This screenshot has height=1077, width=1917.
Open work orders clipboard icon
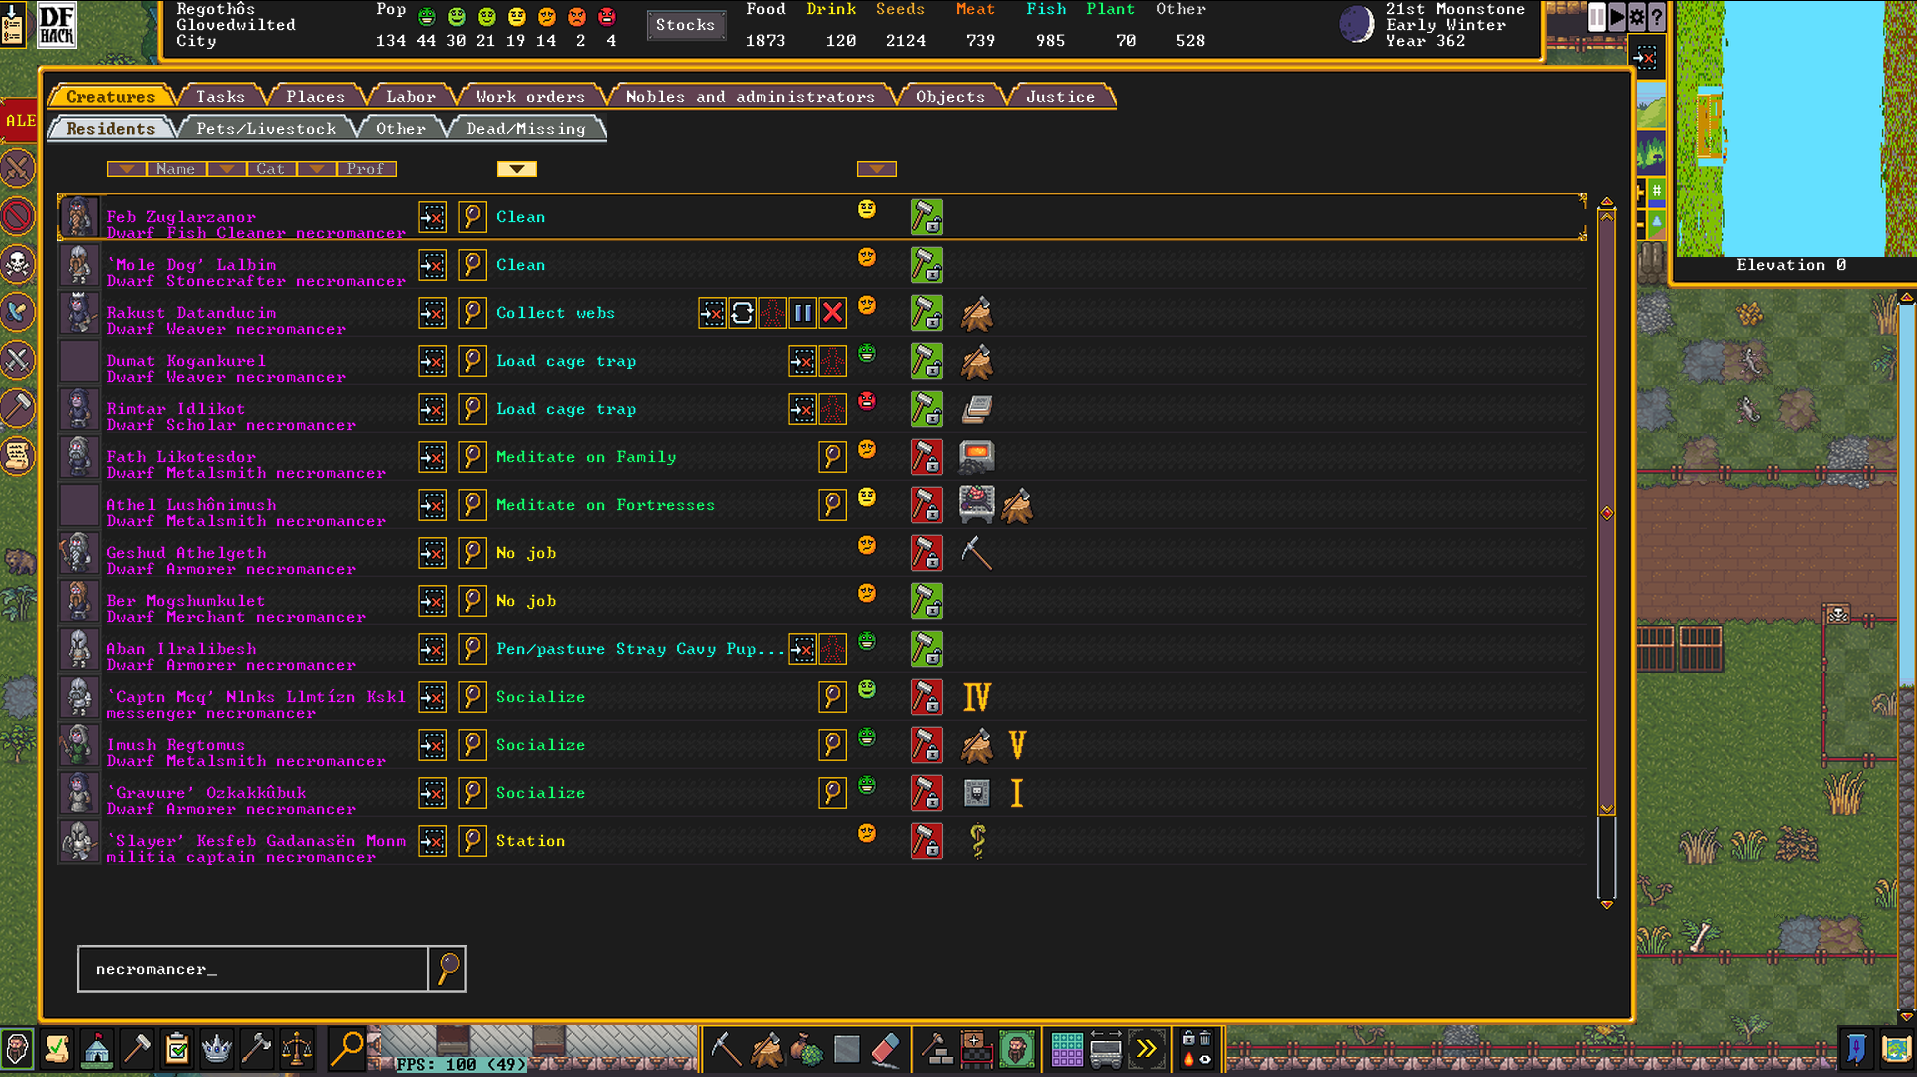177,1049
